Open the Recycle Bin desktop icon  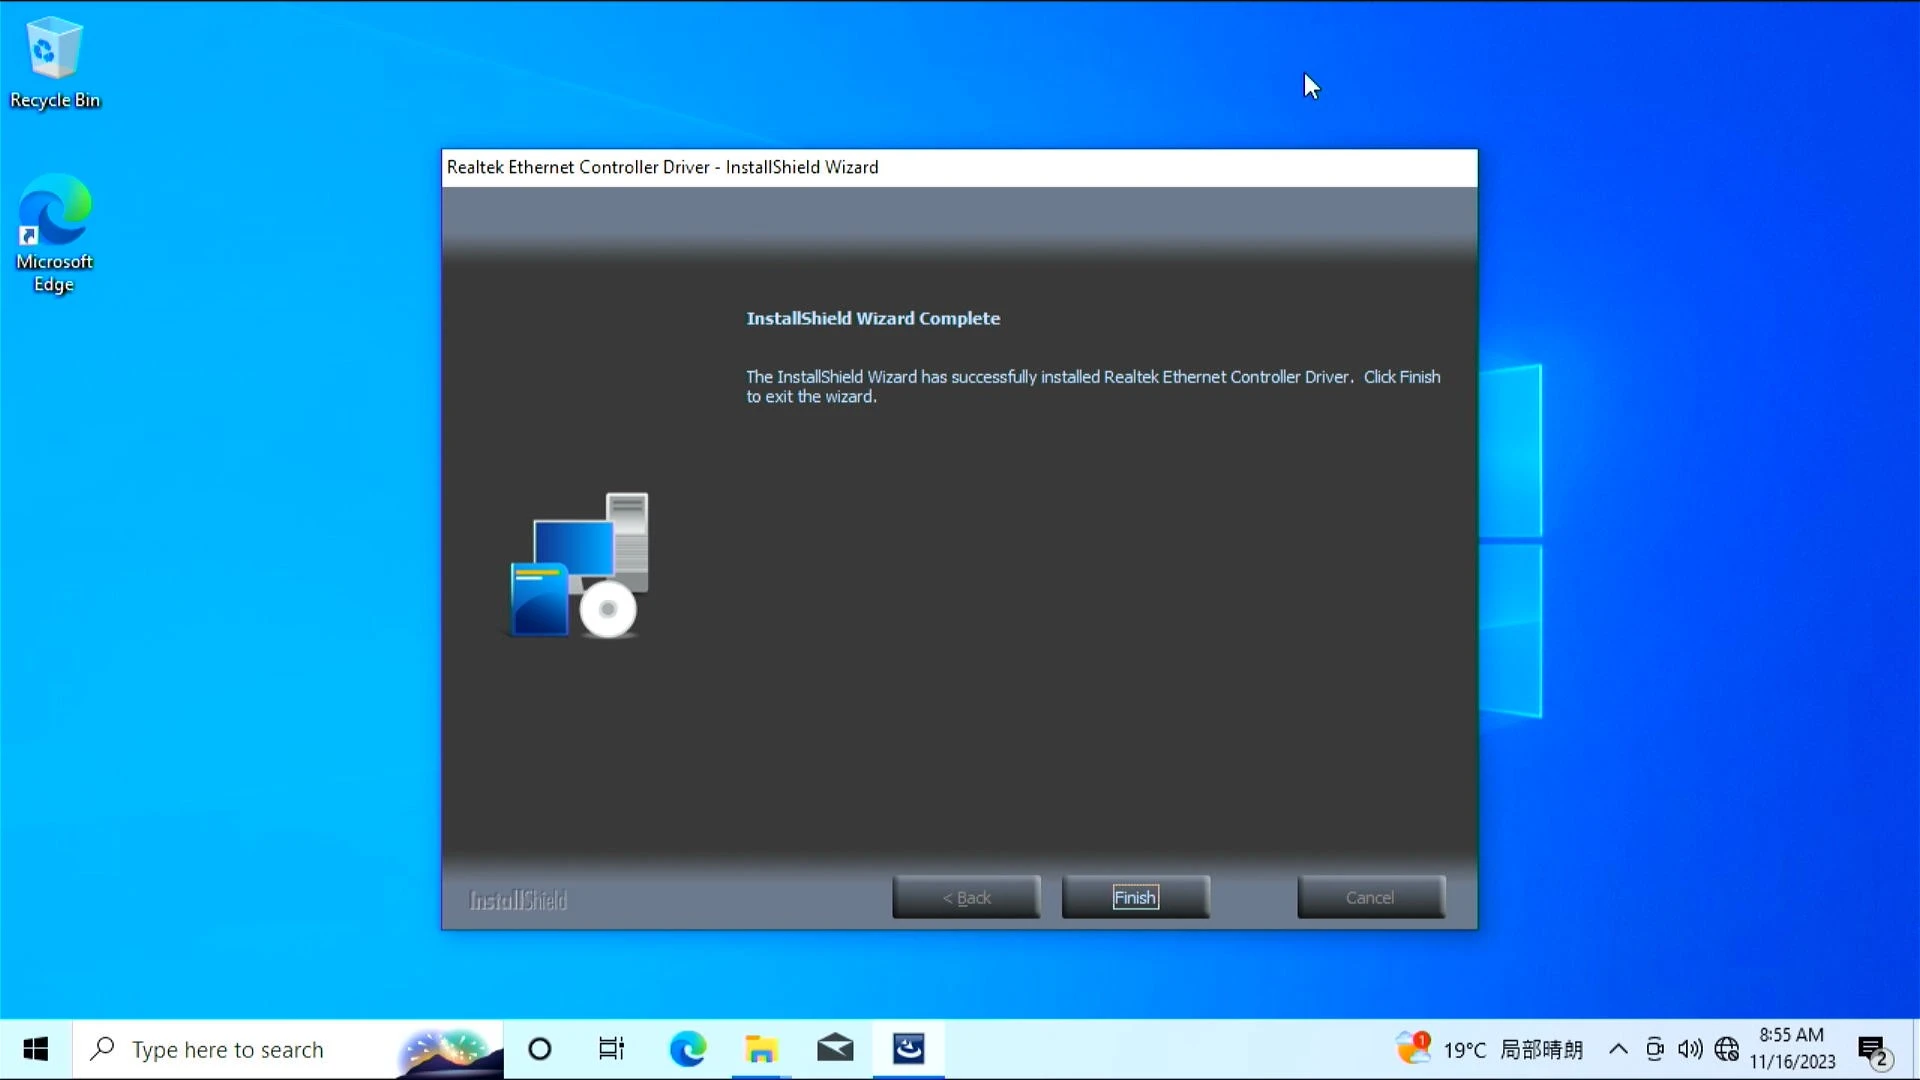[54, 62]
